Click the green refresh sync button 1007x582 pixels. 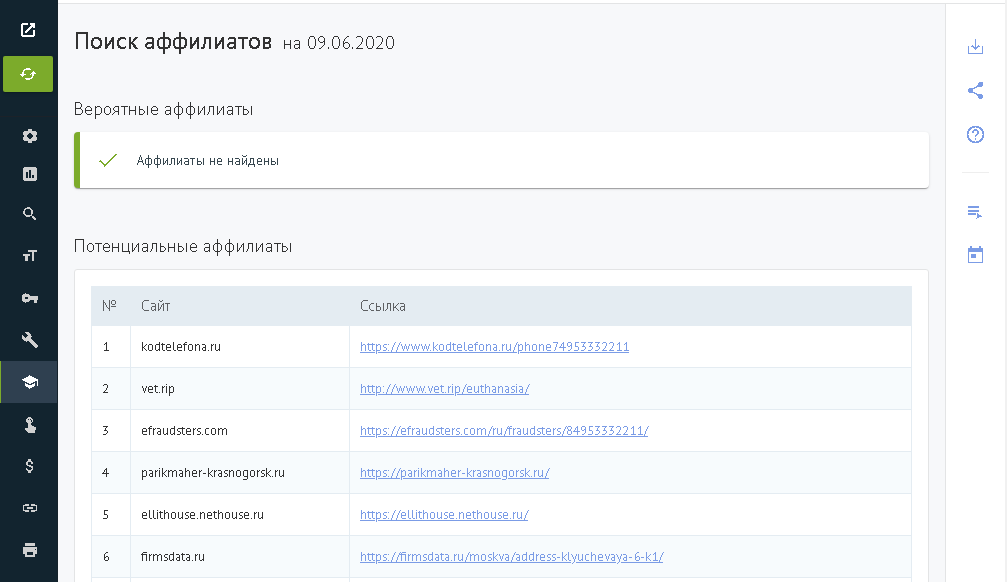(28, 74)
